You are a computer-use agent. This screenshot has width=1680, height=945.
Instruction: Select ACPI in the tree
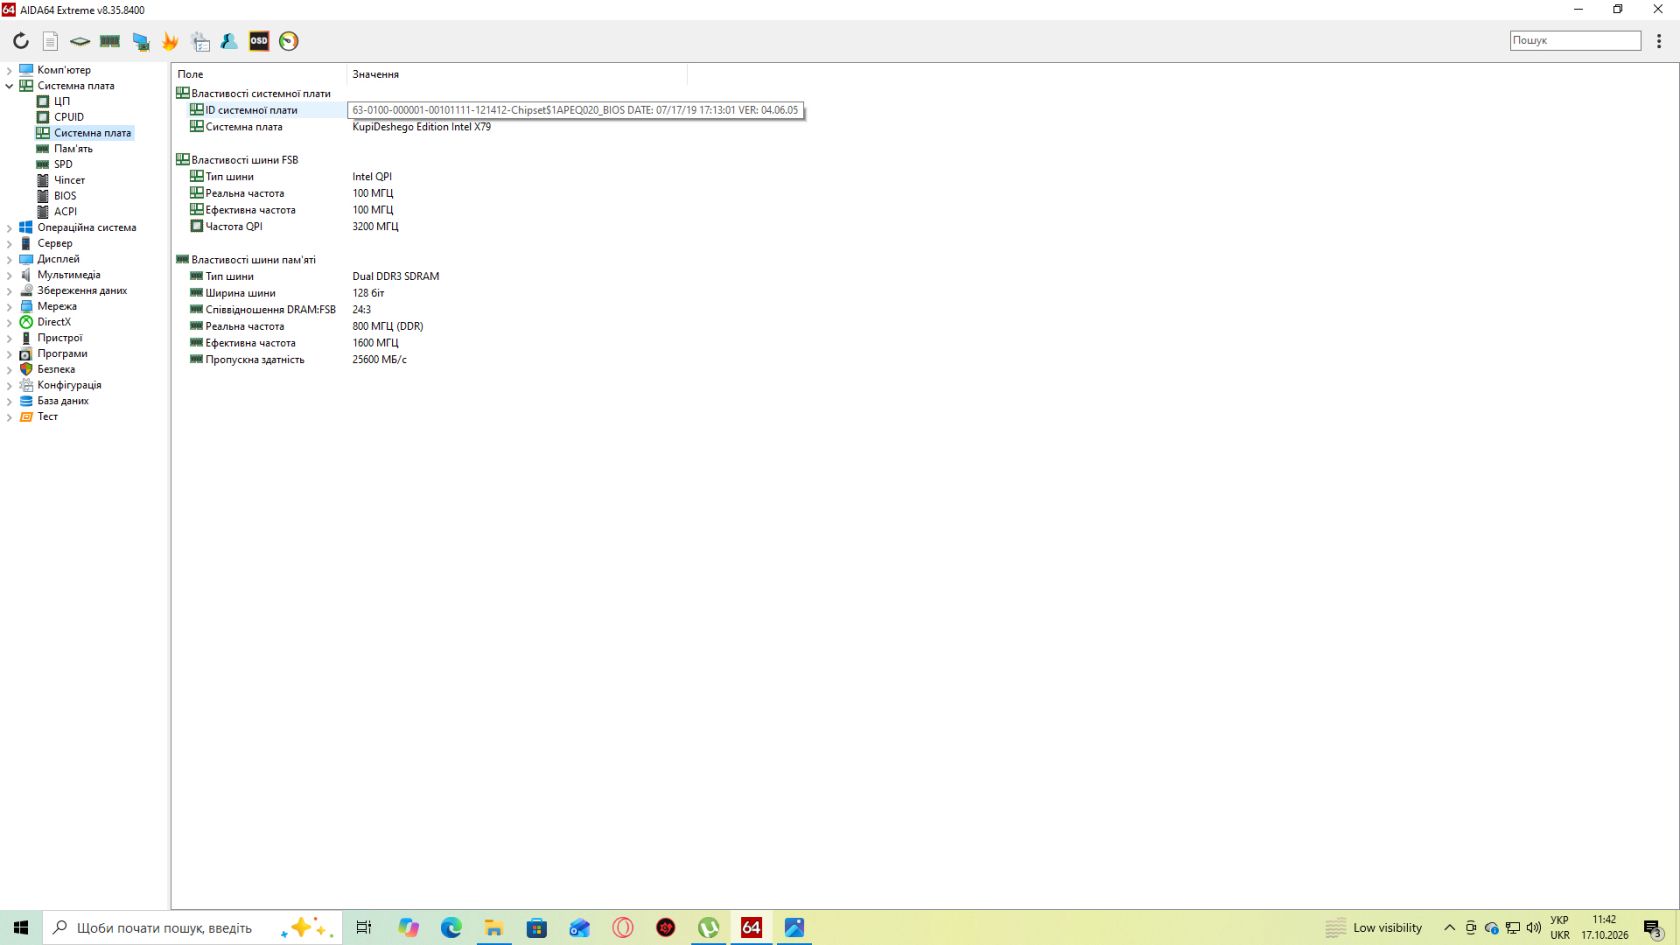65,212
